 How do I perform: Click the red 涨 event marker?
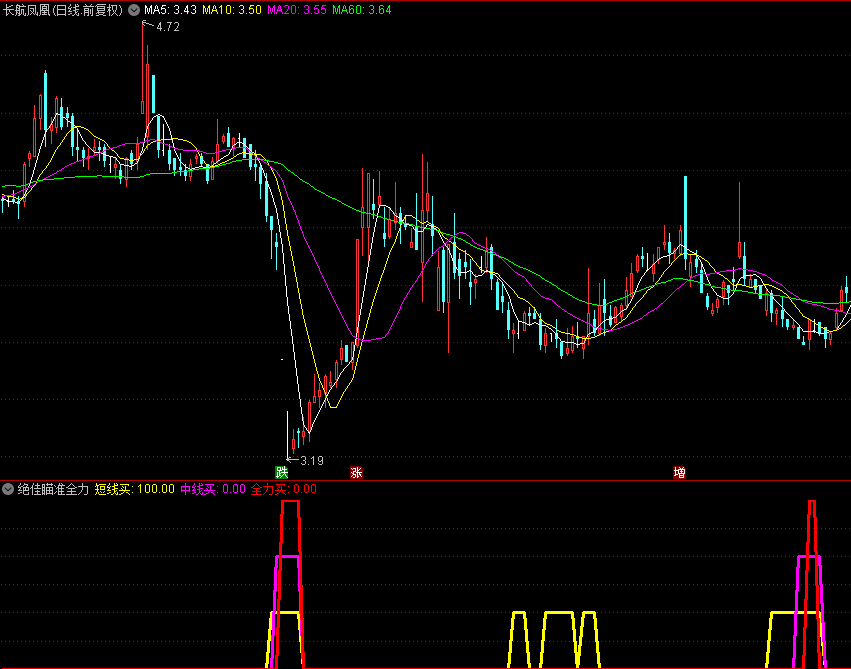point(356,472)
